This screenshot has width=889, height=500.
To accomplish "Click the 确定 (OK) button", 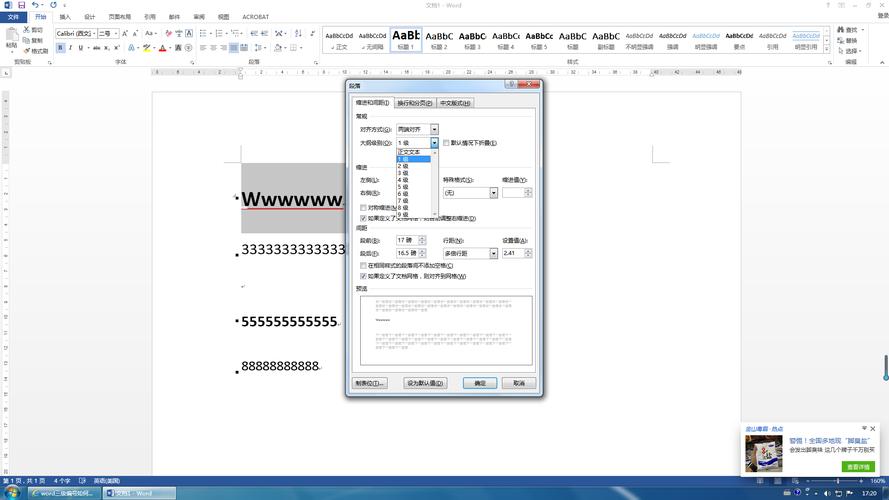I will tap(480, 383).
